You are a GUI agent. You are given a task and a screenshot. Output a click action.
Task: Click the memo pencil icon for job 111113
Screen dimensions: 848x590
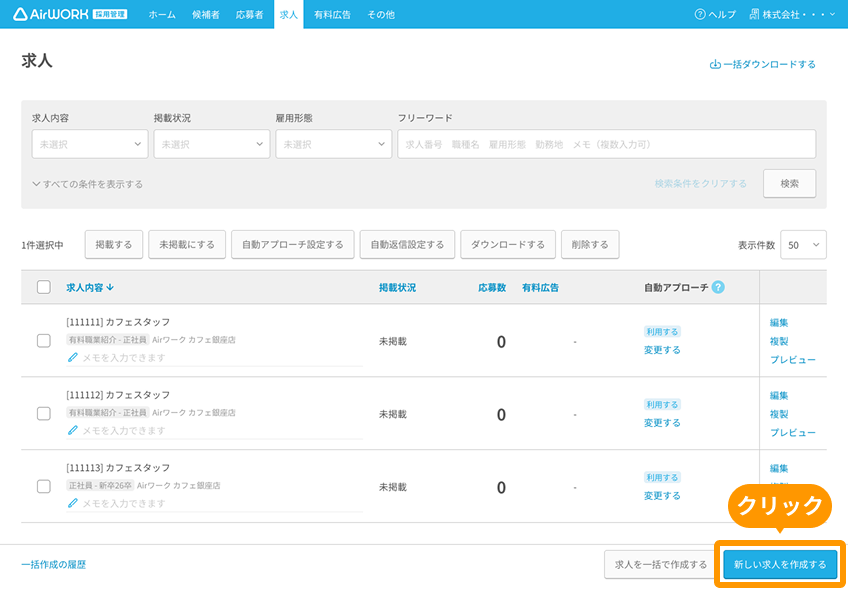[72, 503]
